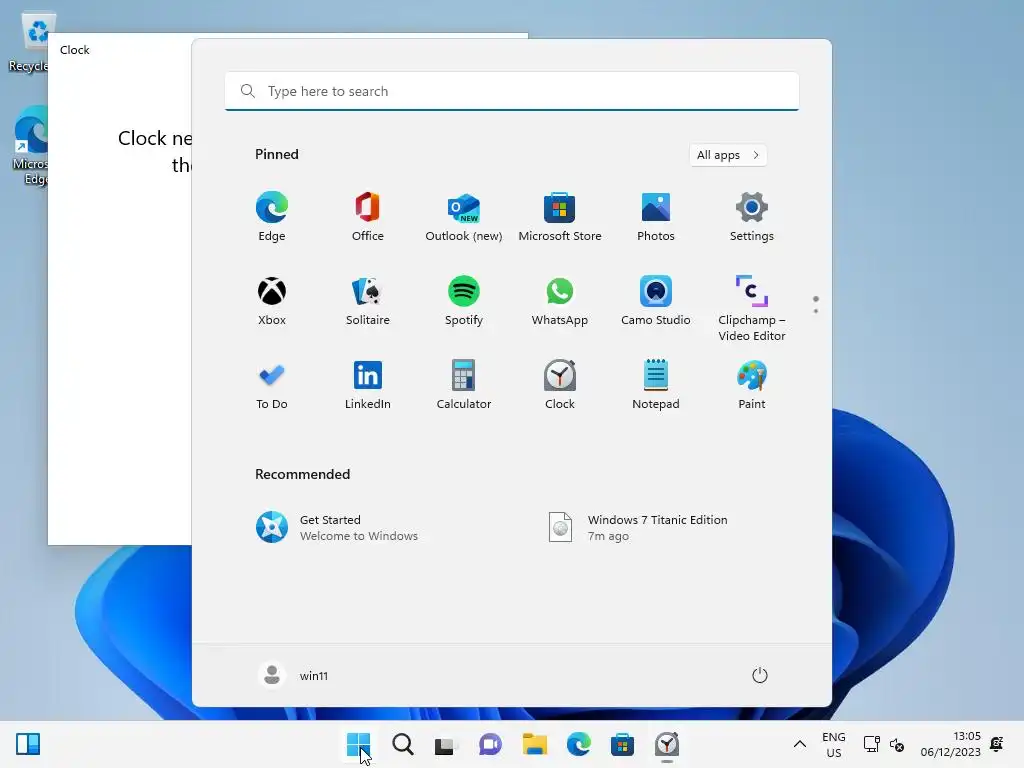Launch Edge from the taskbar
The width and height of the screenshot is (1024, 768).
click(x=579, y=744)
